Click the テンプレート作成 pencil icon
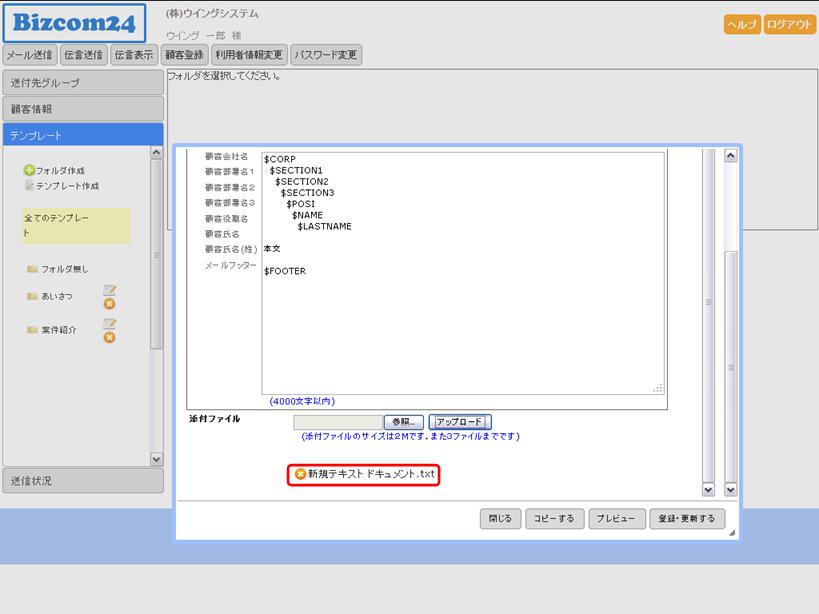Screen dimensions: 819x614 point(29,186)
